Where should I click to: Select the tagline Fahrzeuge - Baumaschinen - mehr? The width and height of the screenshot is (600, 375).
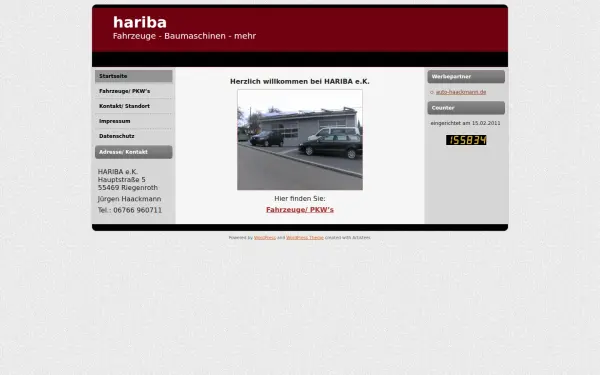point(184,36)
